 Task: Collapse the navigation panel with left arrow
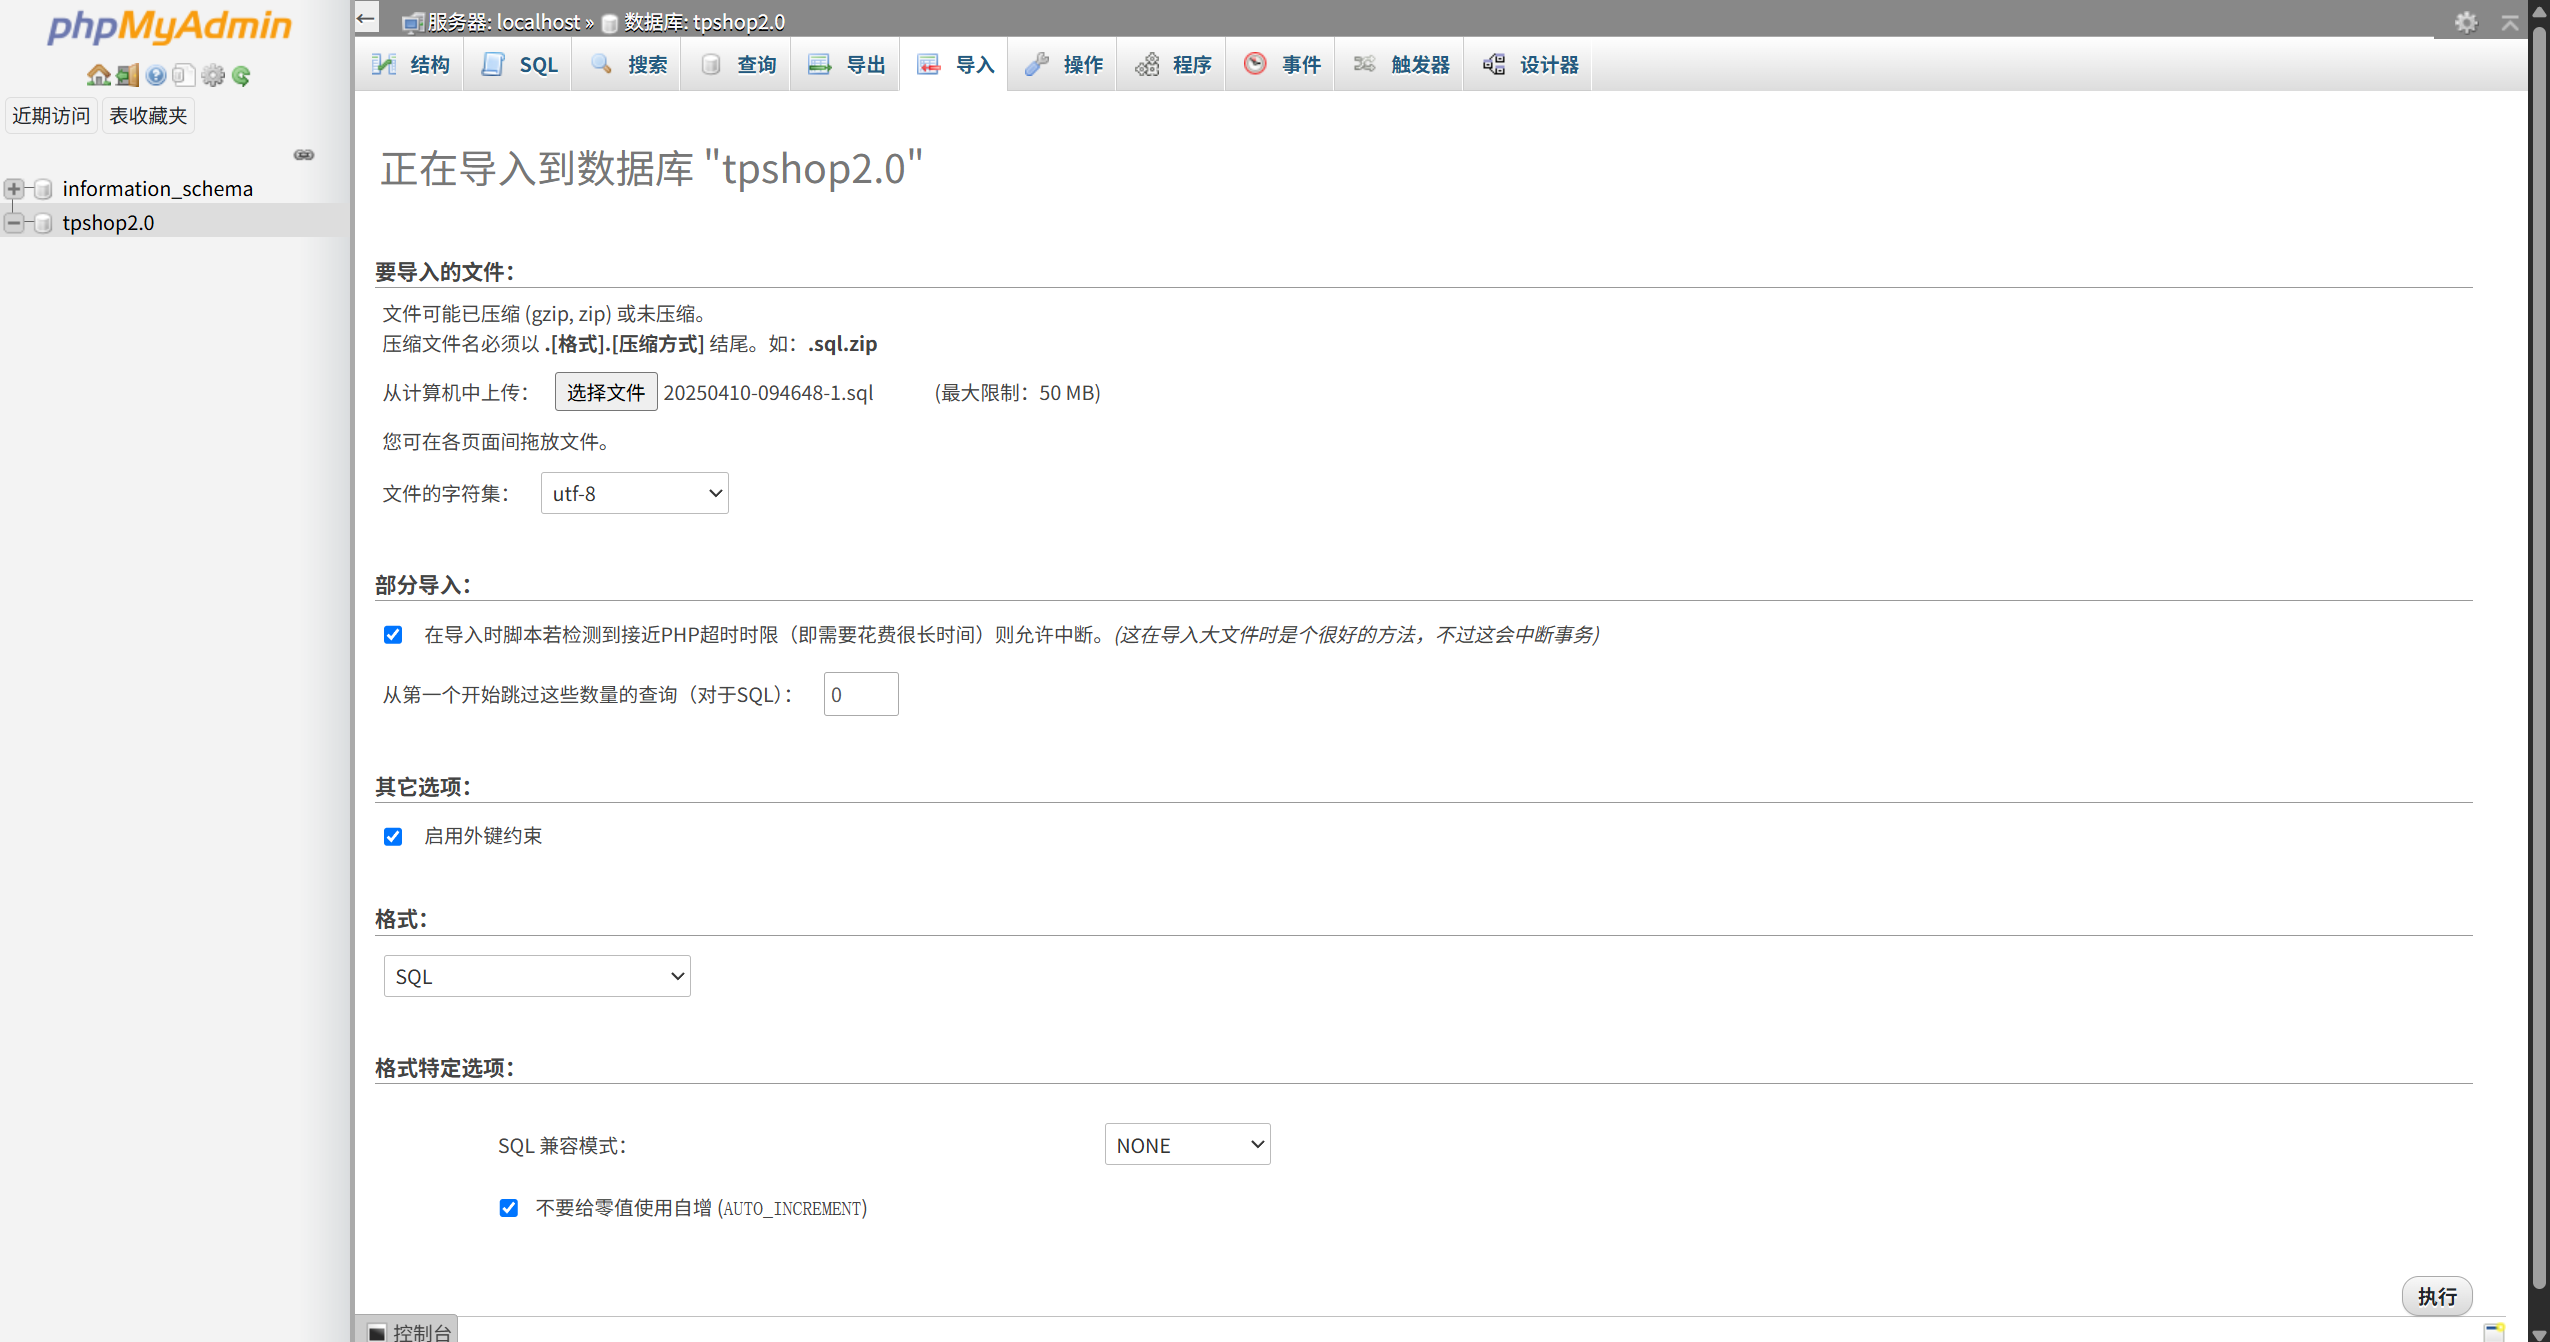click(x=366, y=18)
